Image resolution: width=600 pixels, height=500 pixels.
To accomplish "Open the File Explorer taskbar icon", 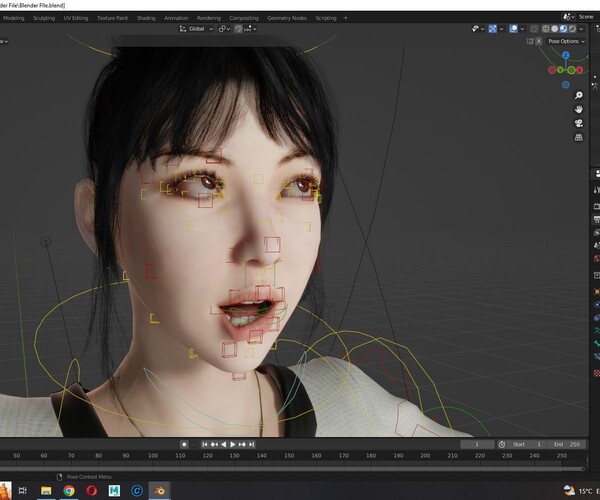I will (46, 490).
